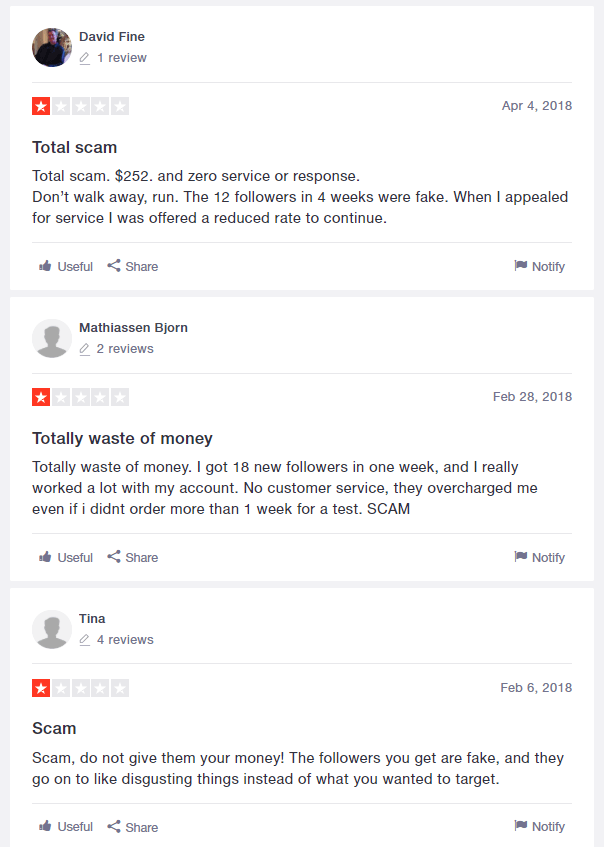Click the thumbs-up icon on Tina's review

(x=45, y=826)
